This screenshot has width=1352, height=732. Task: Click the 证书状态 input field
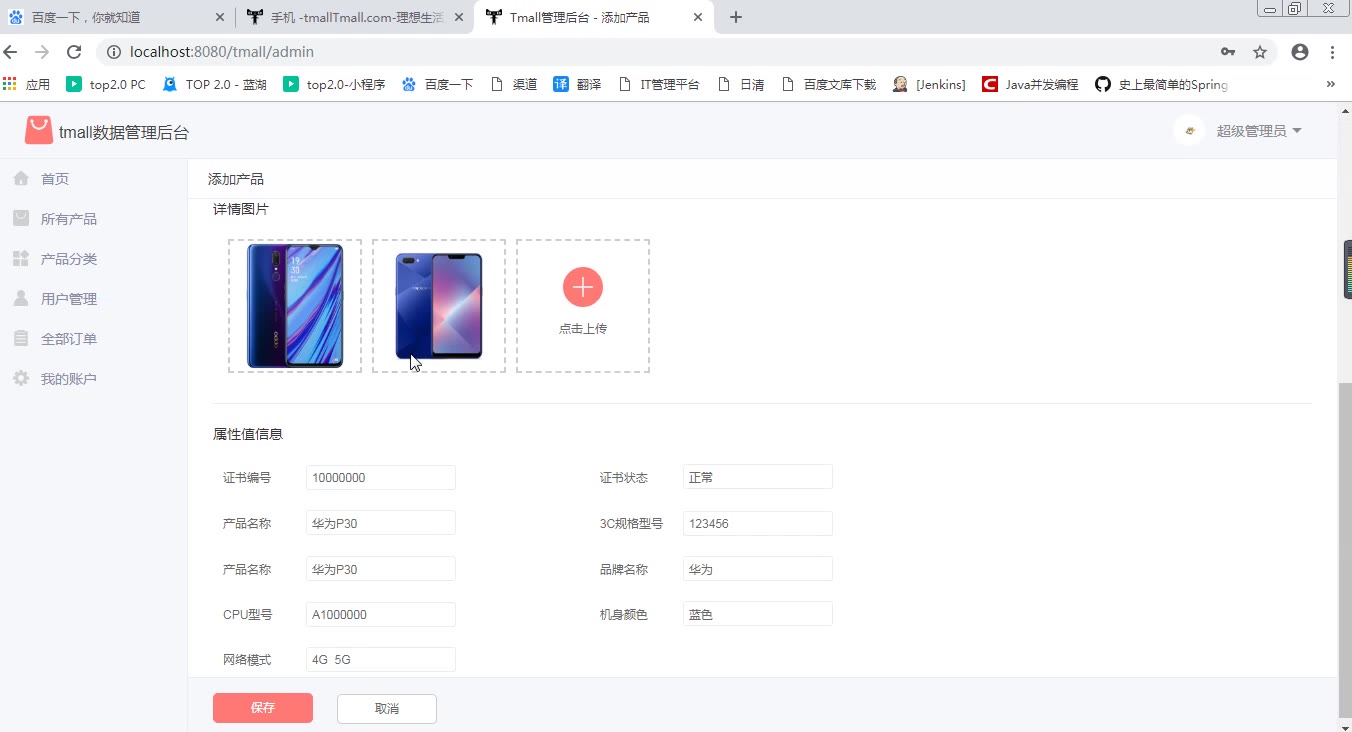click(758, 478)
